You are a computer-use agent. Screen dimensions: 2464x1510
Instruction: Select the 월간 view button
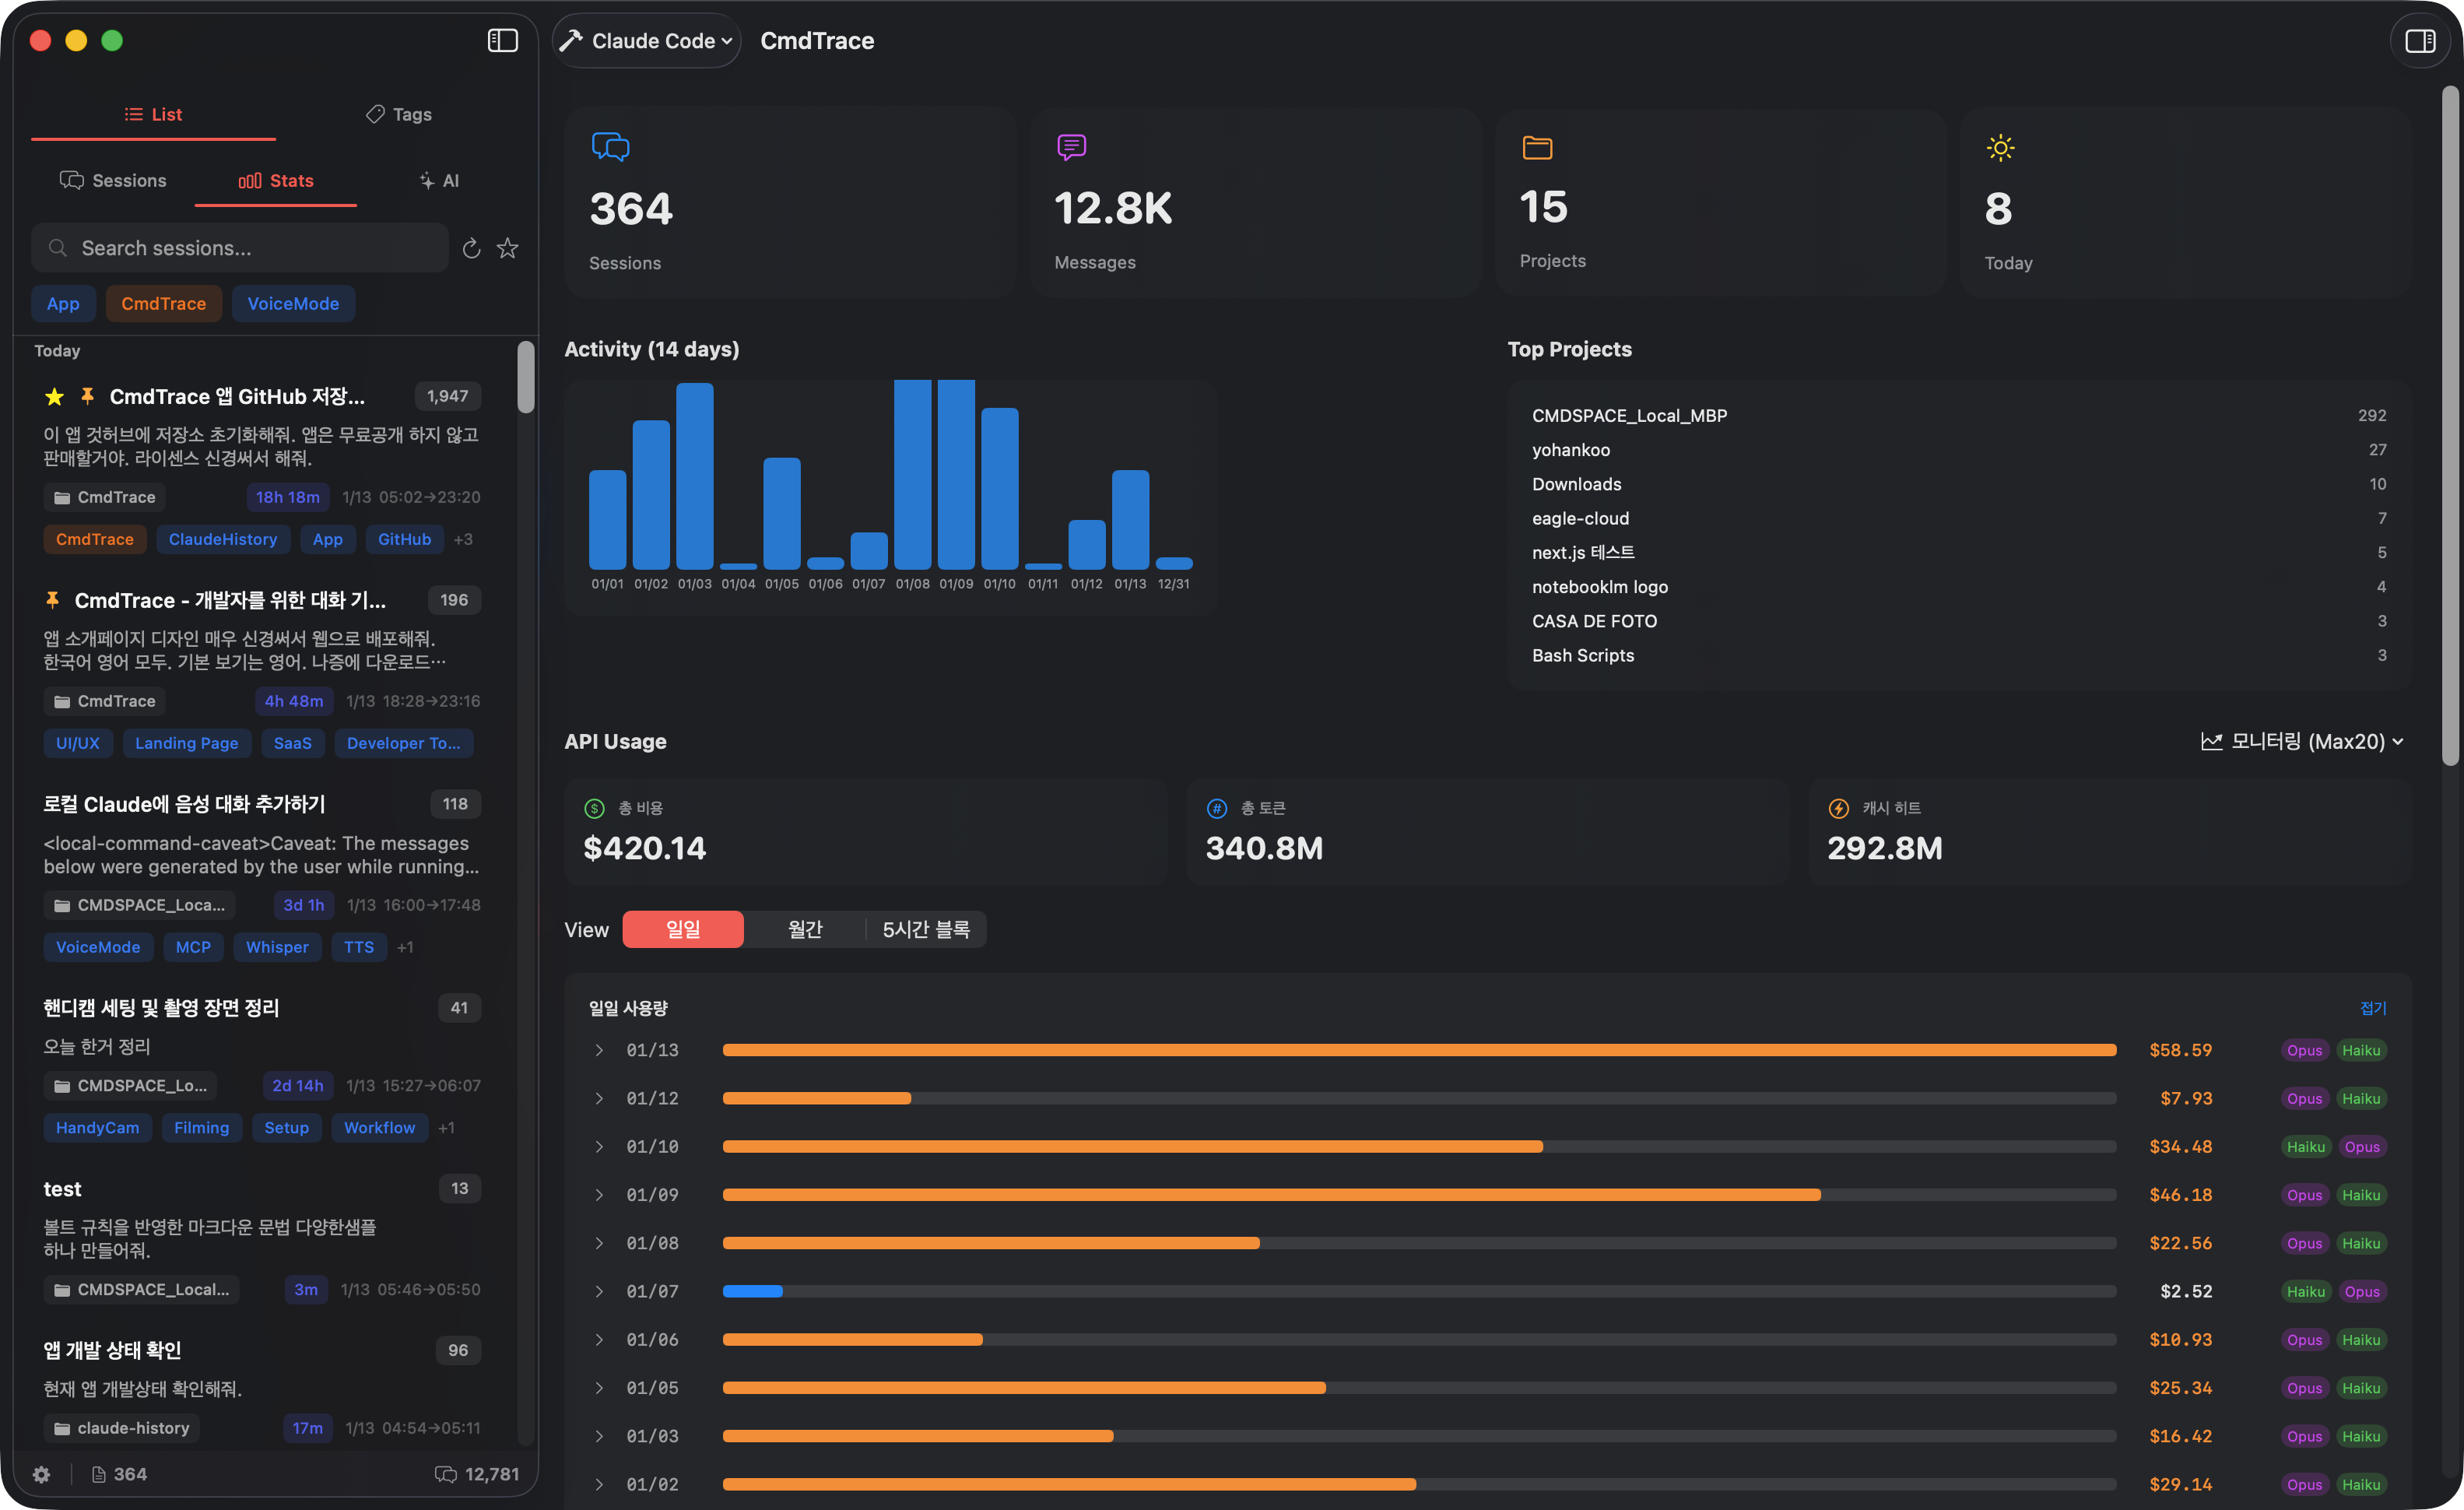point(806,929)
